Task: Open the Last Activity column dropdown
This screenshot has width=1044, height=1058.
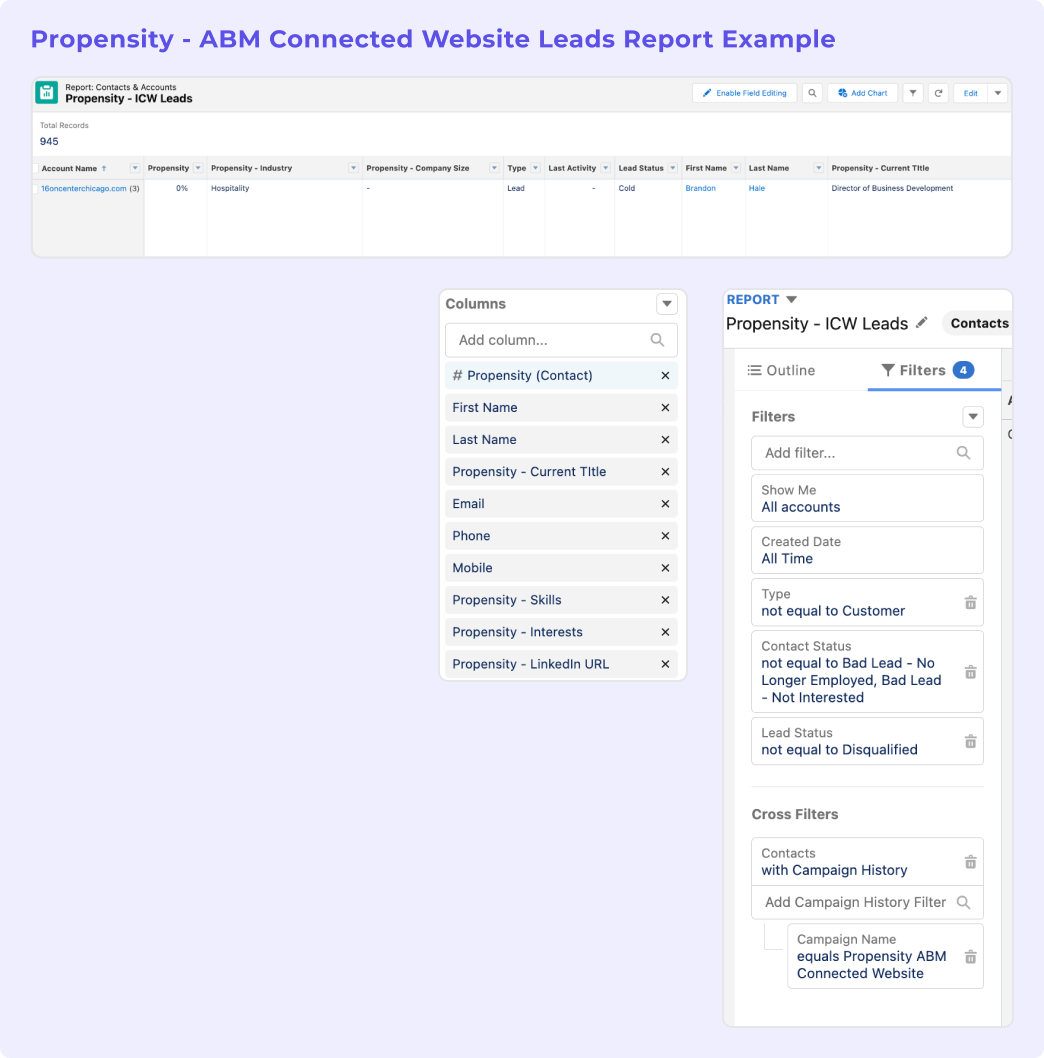Action: coord(605,168)
